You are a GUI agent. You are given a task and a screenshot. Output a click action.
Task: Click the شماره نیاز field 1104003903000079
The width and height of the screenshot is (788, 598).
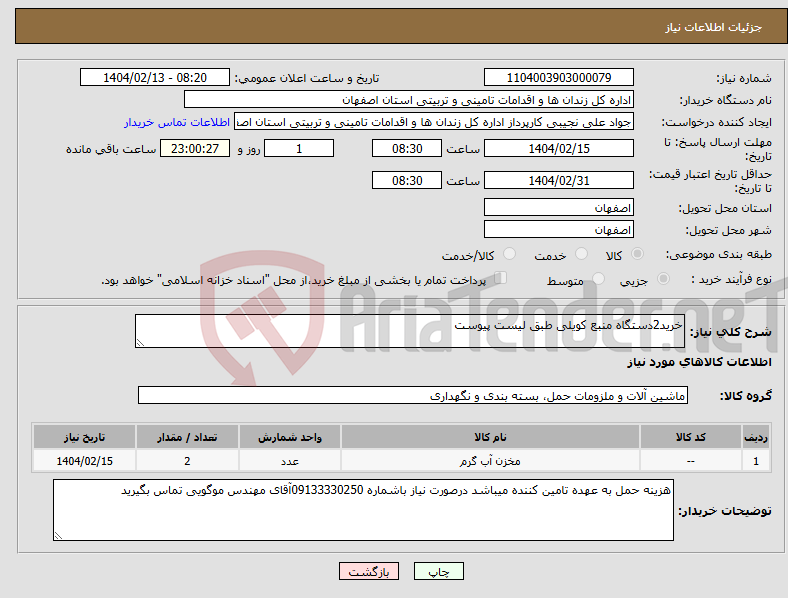(x=558, y=77)
